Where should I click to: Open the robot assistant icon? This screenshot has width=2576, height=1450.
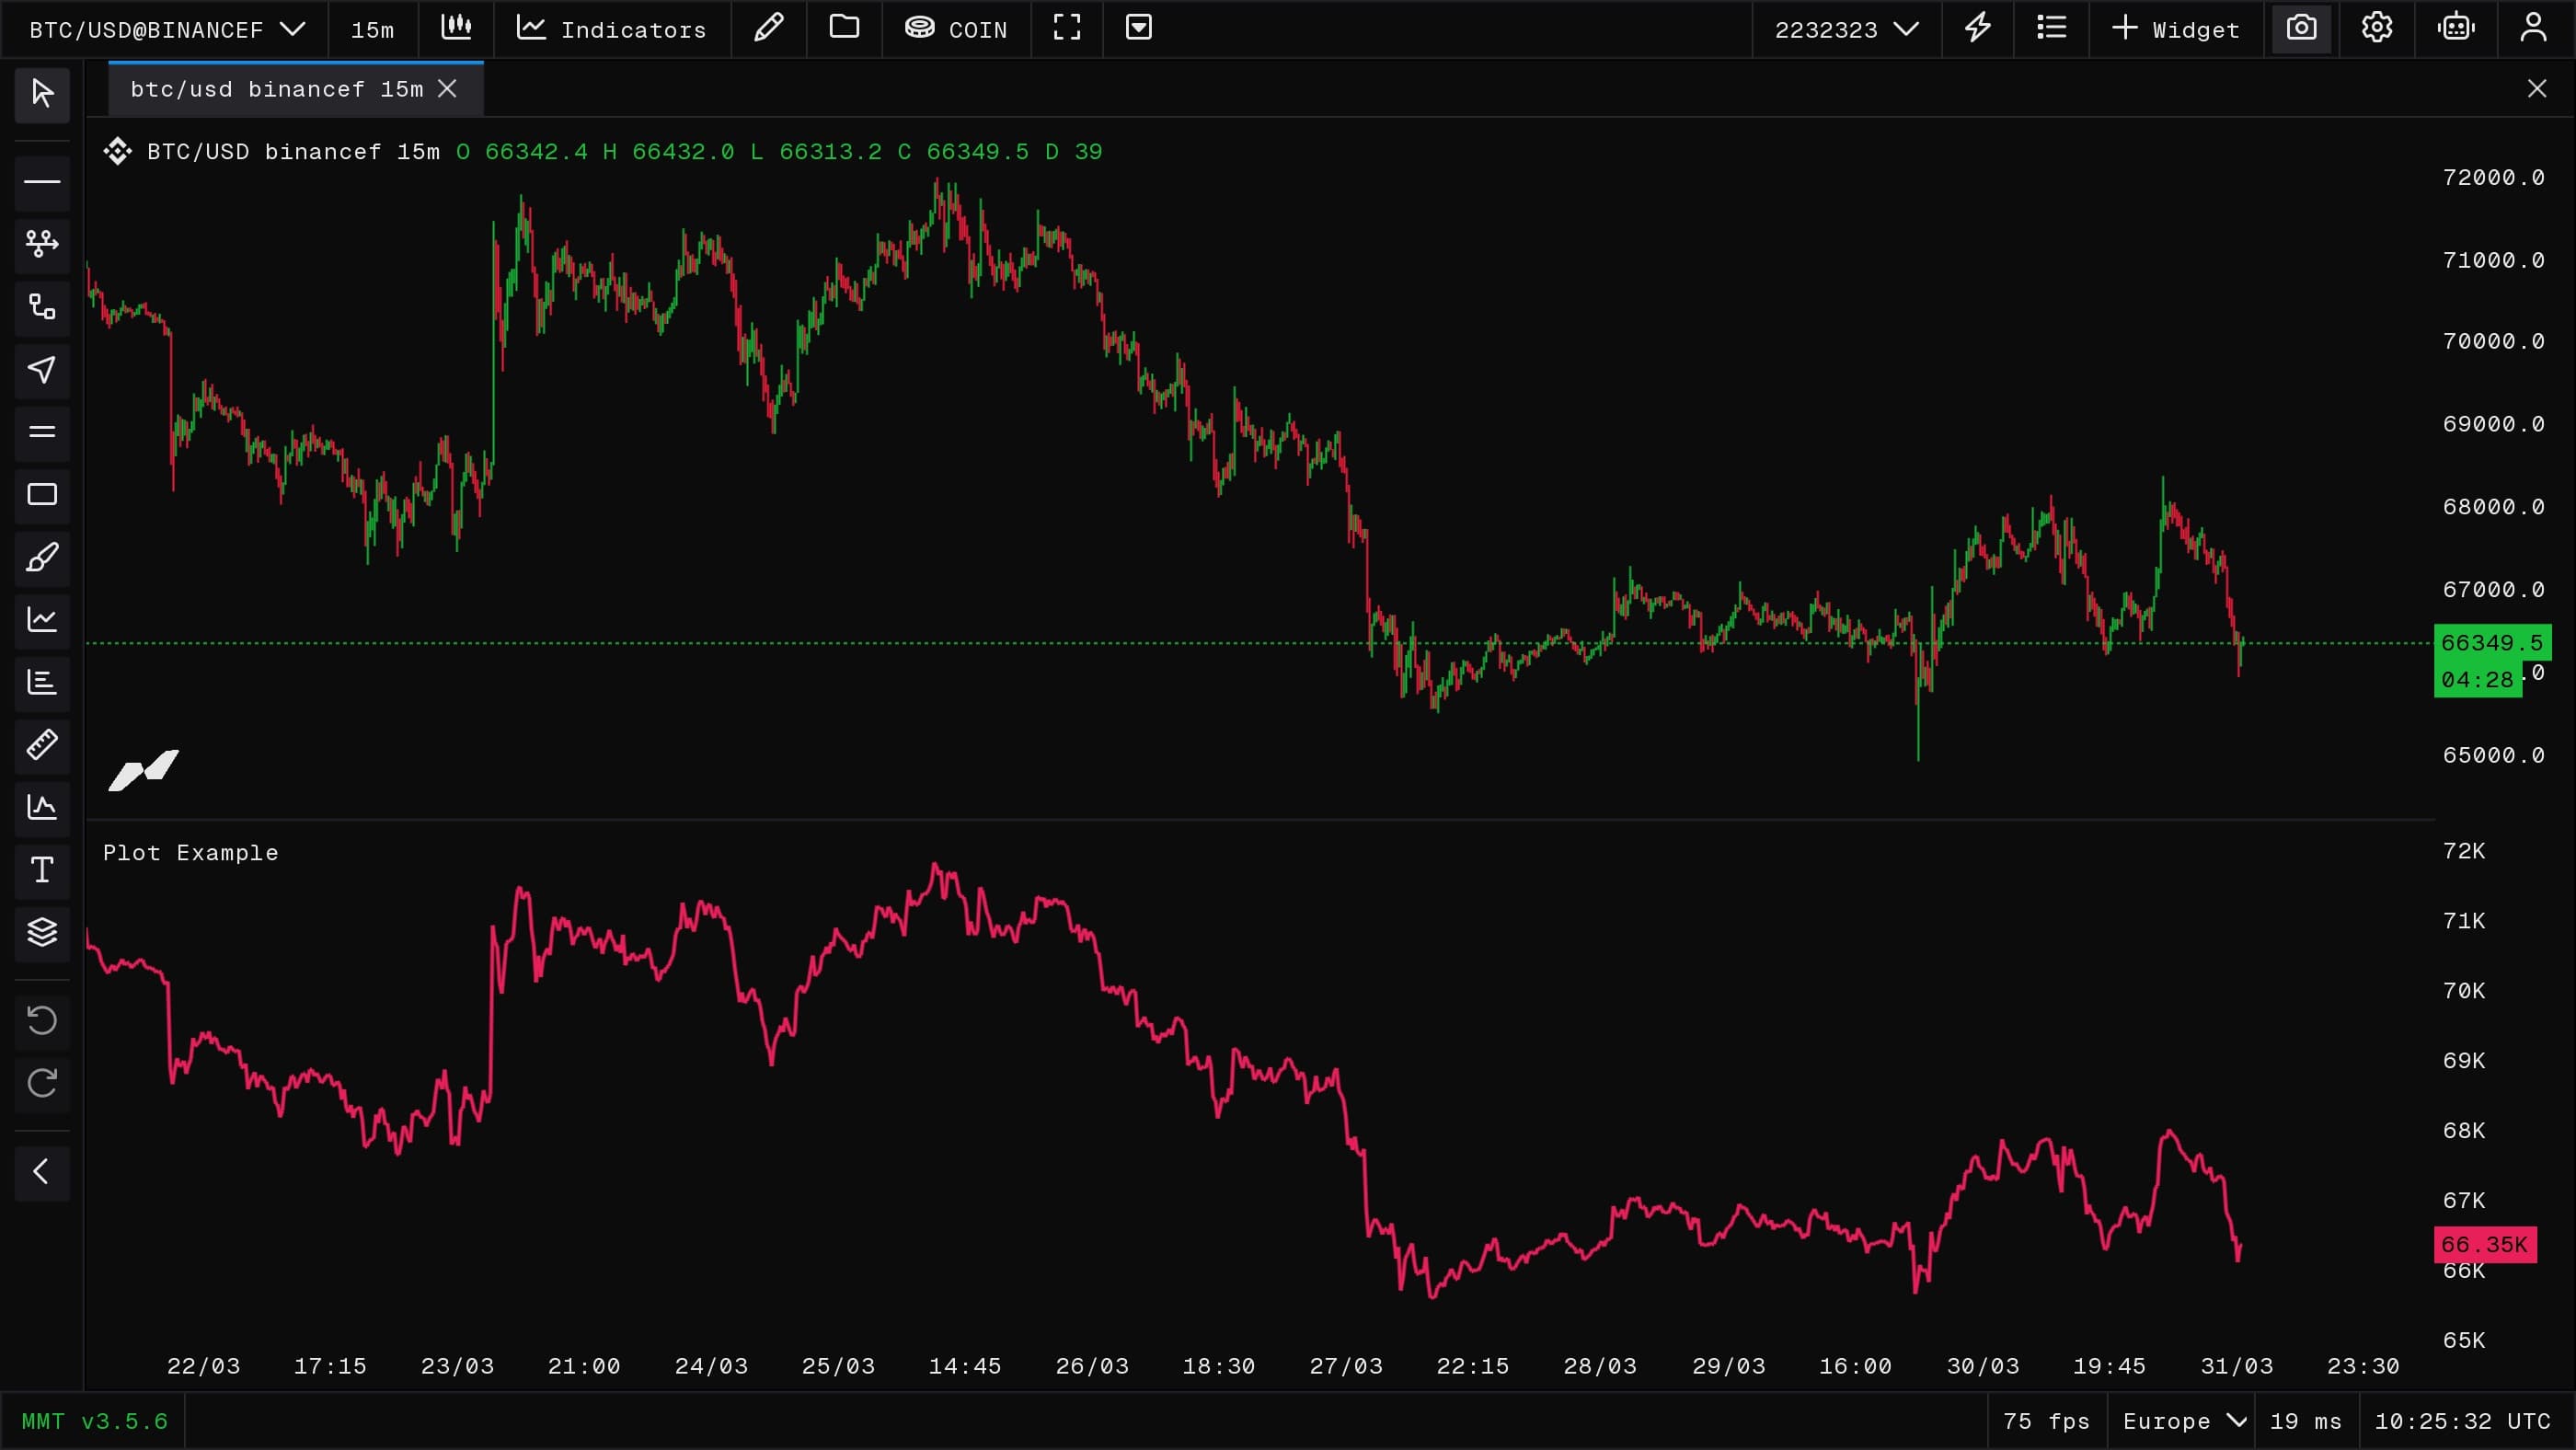2456,28
